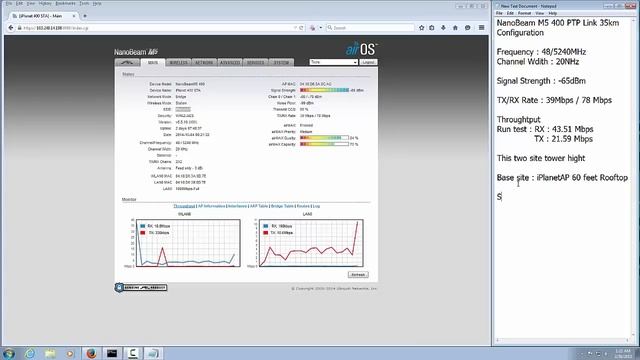Open the Firefox Bookmarks menu
This screenshot has width=640, height=360.
click(x=65, y=3)
